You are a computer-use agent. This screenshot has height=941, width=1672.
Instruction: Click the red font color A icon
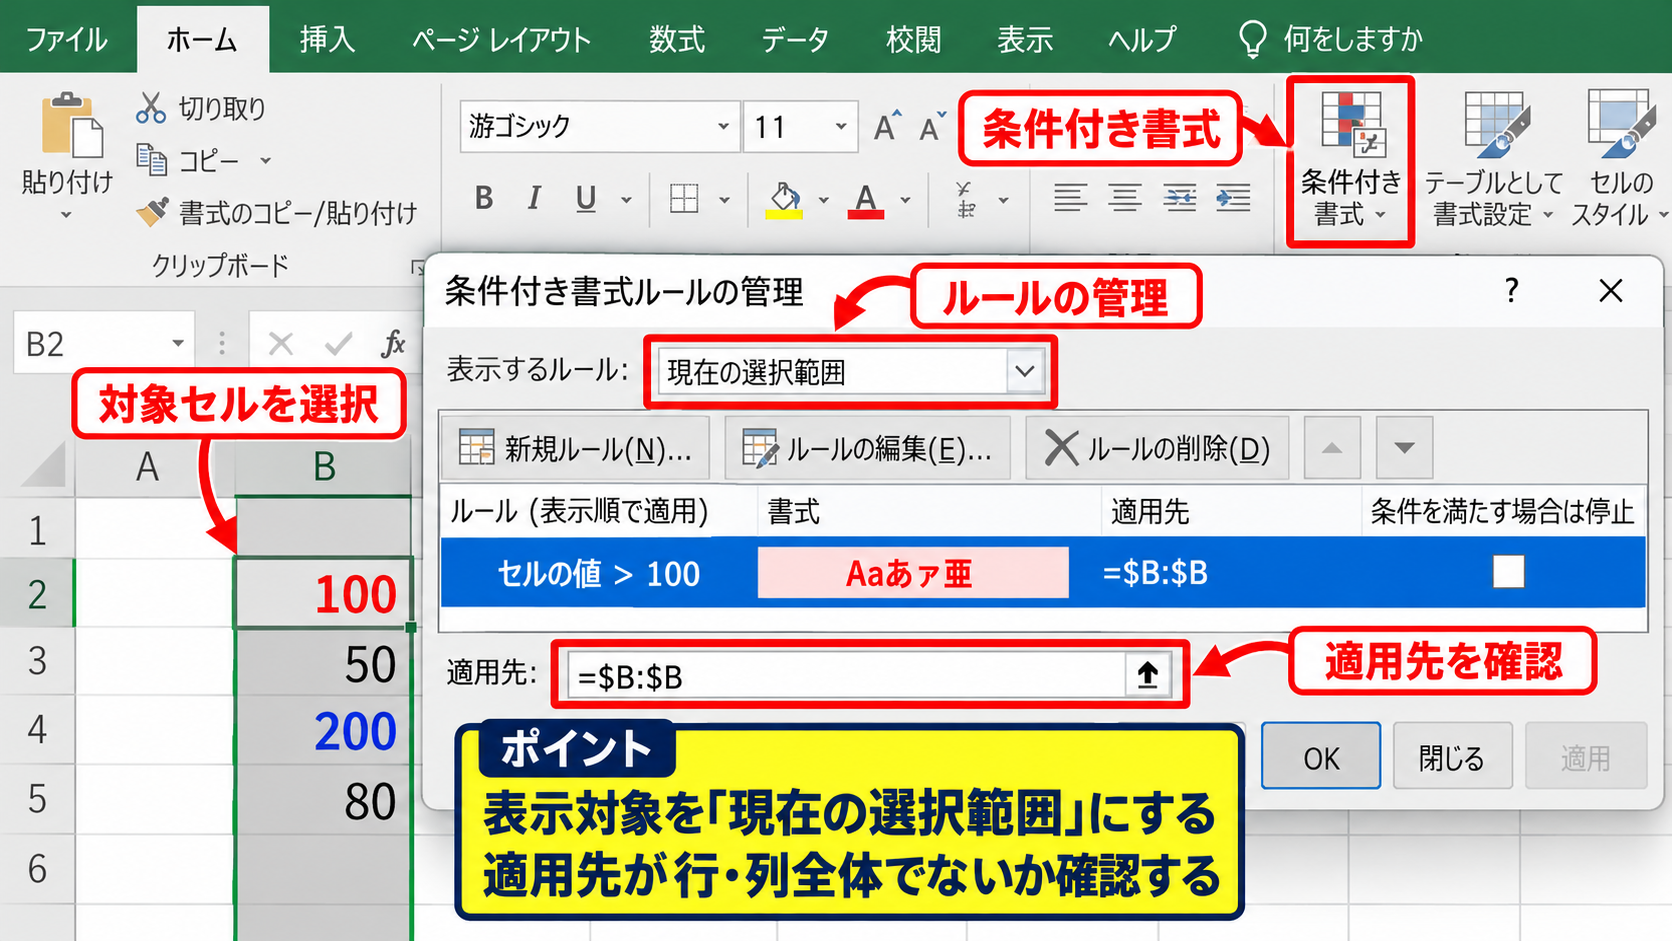(865, 200)
